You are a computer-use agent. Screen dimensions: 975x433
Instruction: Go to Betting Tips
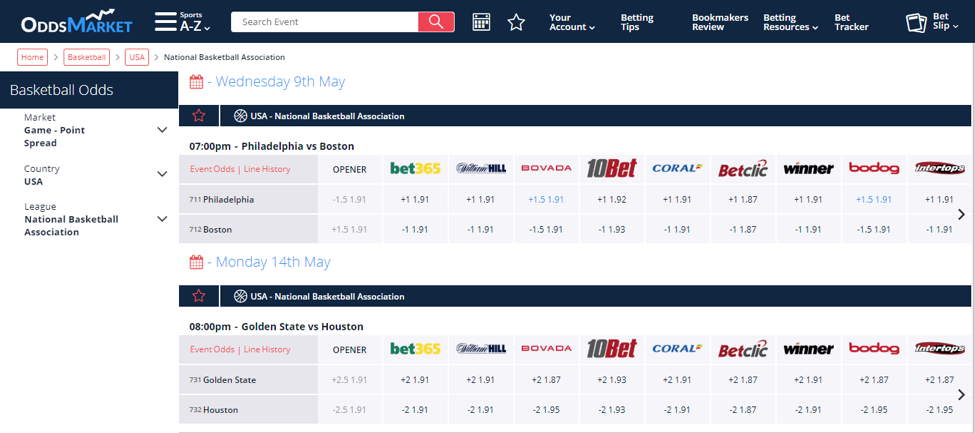(637, 22)
